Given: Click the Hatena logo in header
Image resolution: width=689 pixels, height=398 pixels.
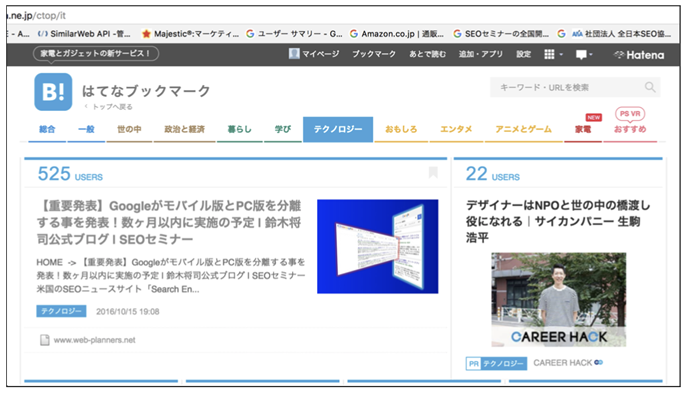Looking at the screenshot, I should [639, 54].
